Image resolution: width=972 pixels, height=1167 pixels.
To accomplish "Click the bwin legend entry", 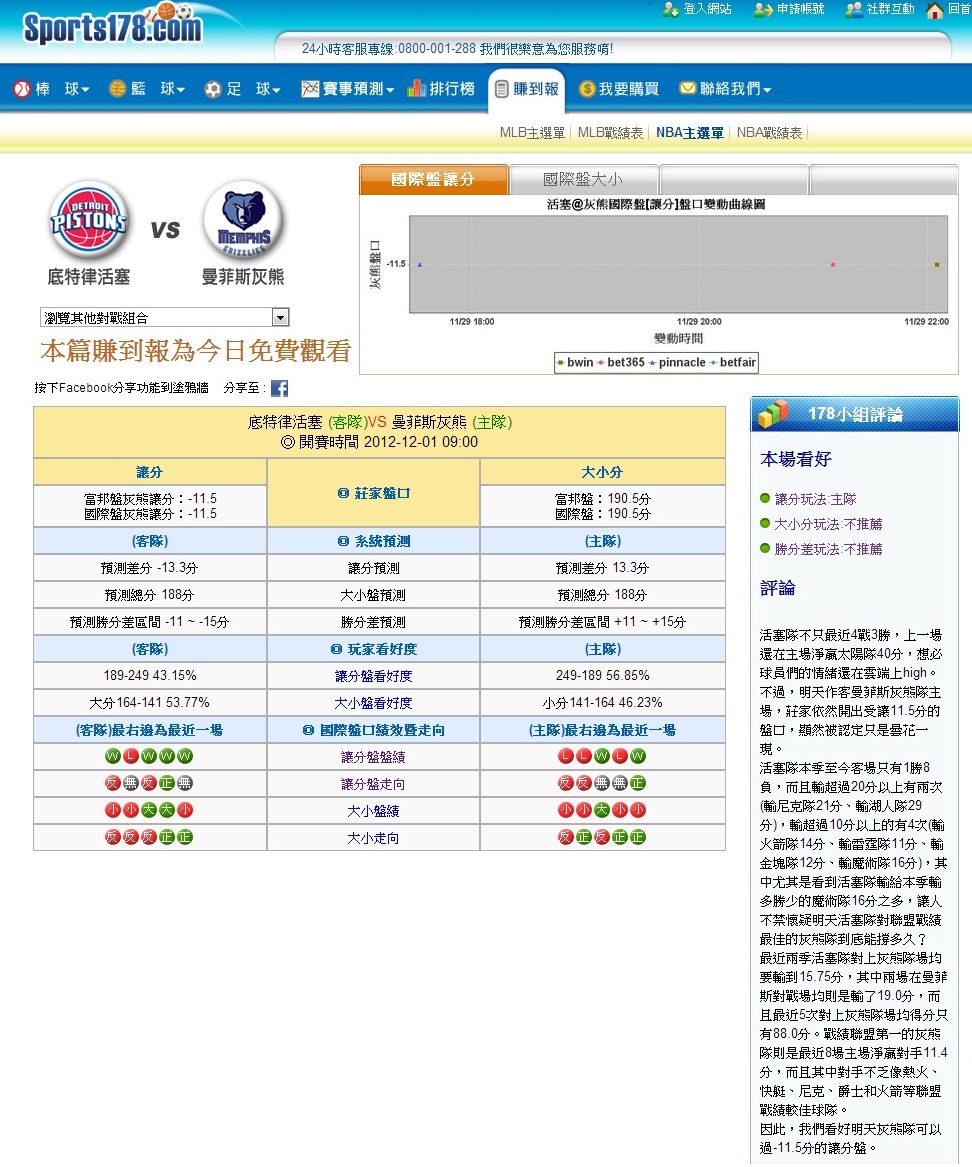I will point(575,362).
